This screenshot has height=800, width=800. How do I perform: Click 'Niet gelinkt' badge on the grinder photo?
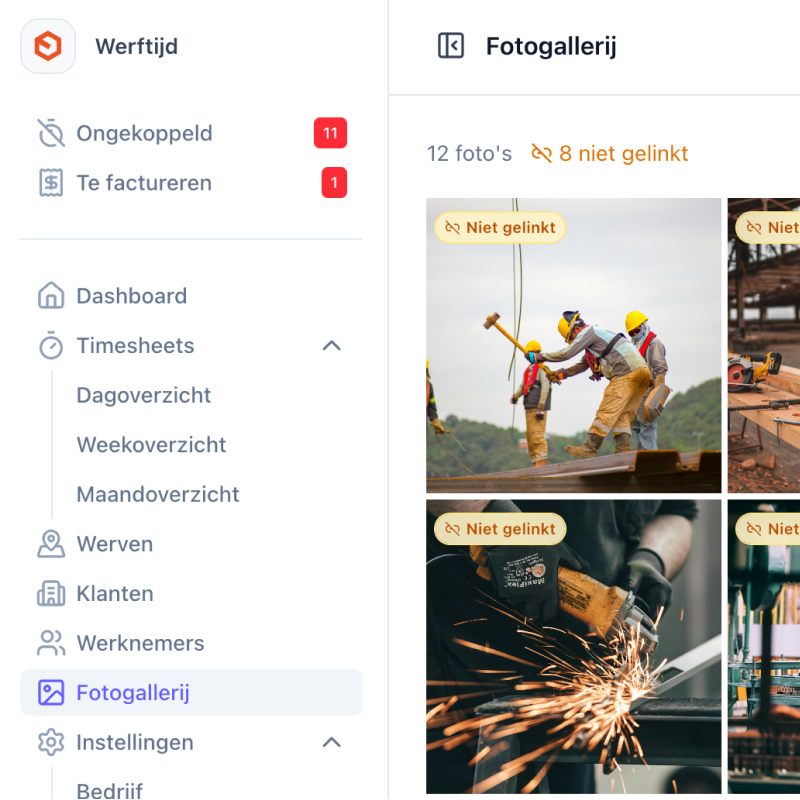(x=500, y=529)
